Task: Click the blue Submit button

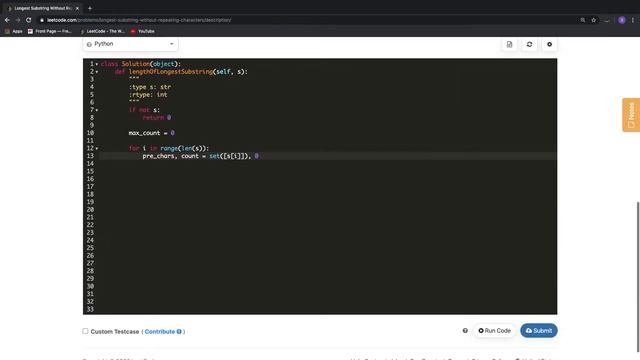Action: pos(539,331)
